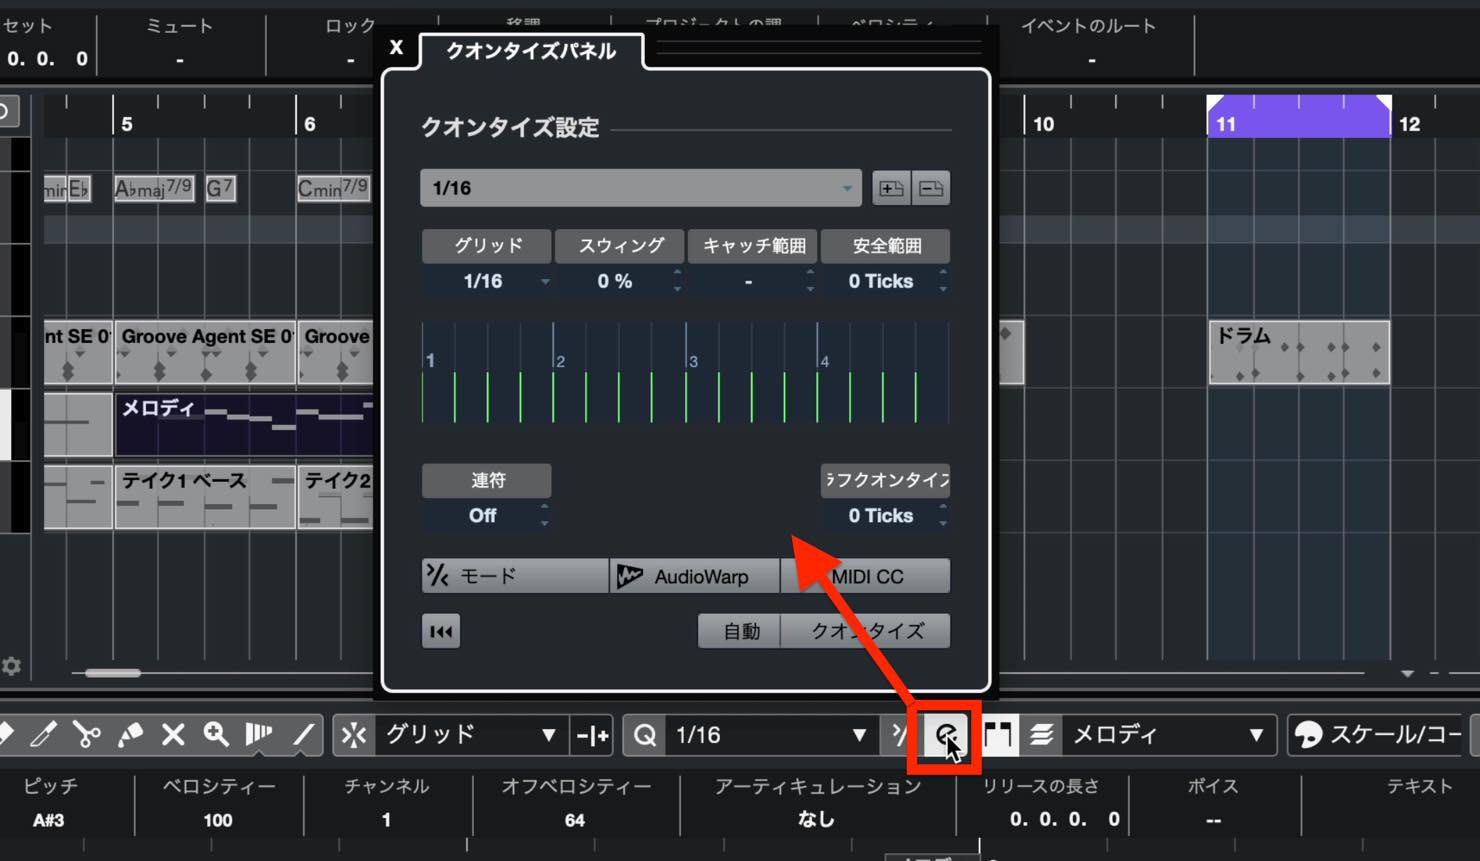Screen dimensions: 1480x861
Task: Click the horizontal scrollbar thumb
Action: coord(112,673)
